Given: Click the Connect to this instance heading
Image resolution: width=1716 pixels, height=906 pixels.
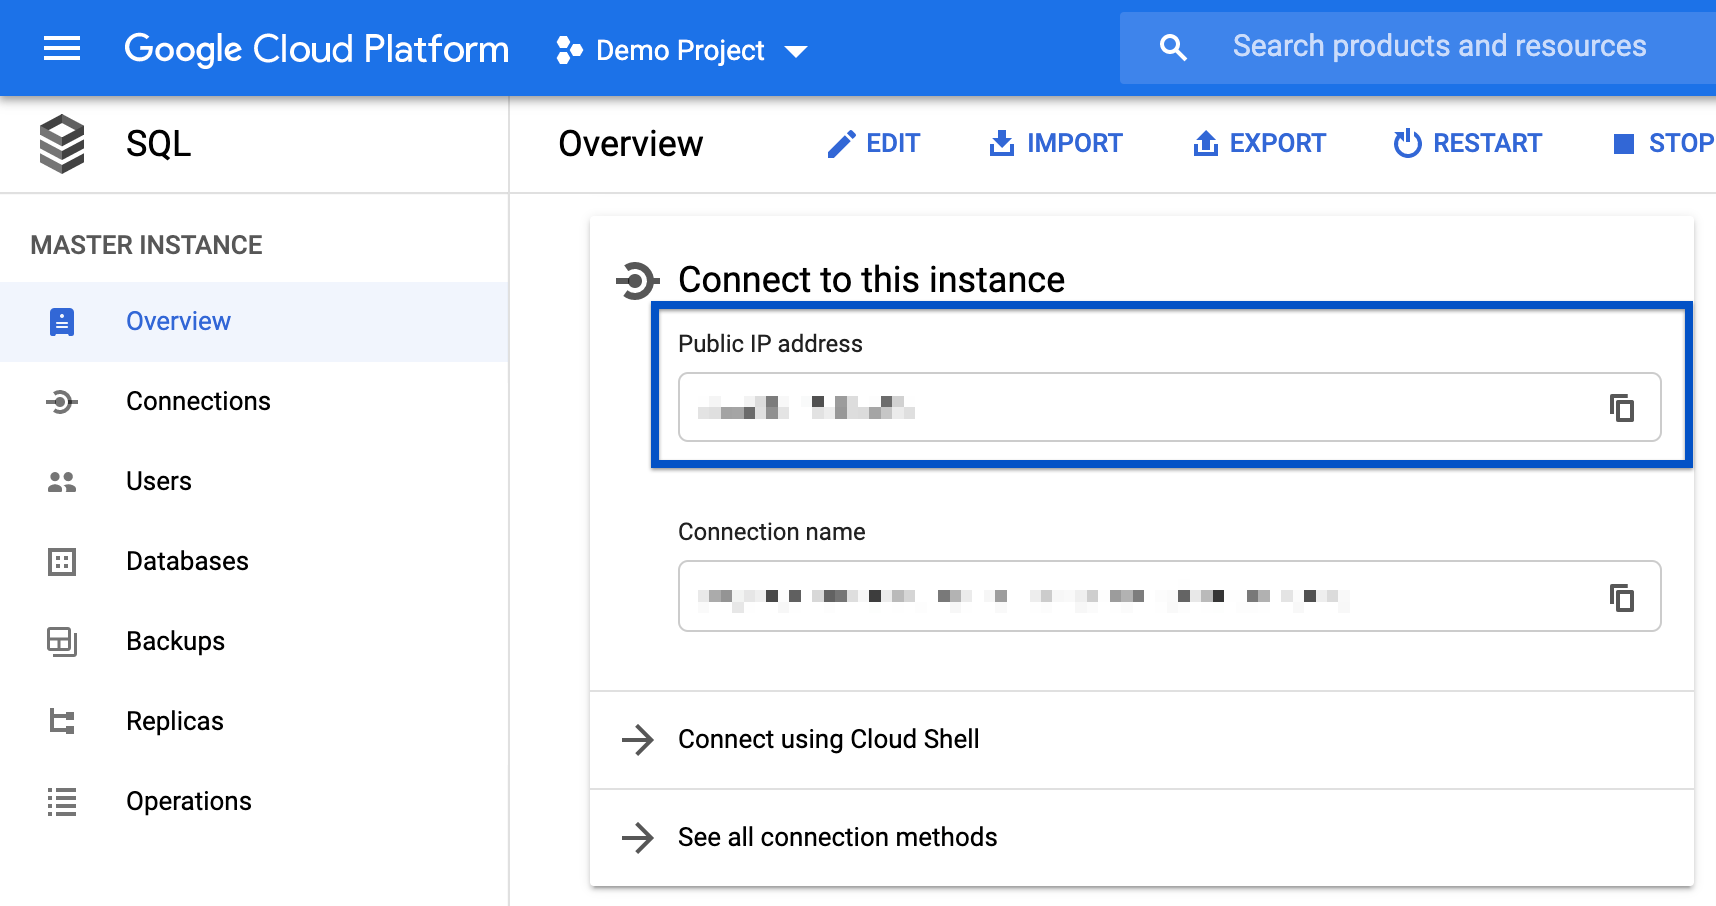Looking at the screenshot, I should click(872, 280).
